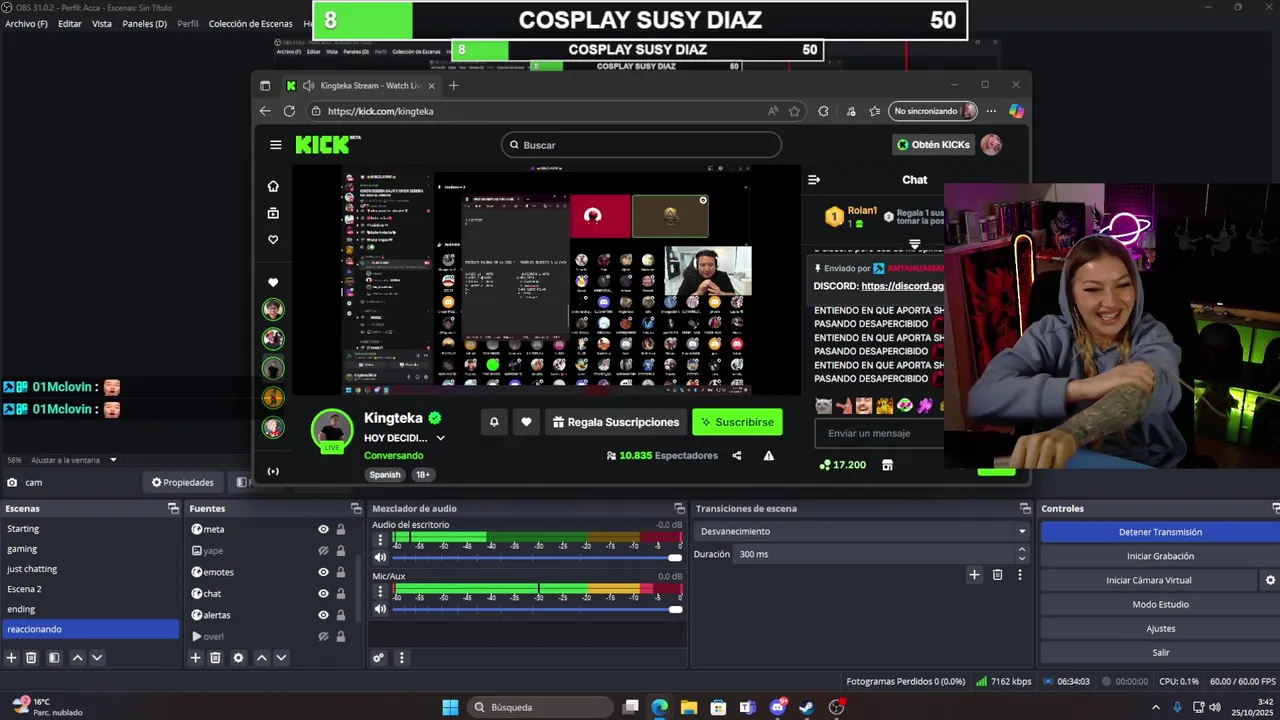This screenshot has width=1280, height=720.
Task: Open the Archivo menu
Action: [26, 24]
